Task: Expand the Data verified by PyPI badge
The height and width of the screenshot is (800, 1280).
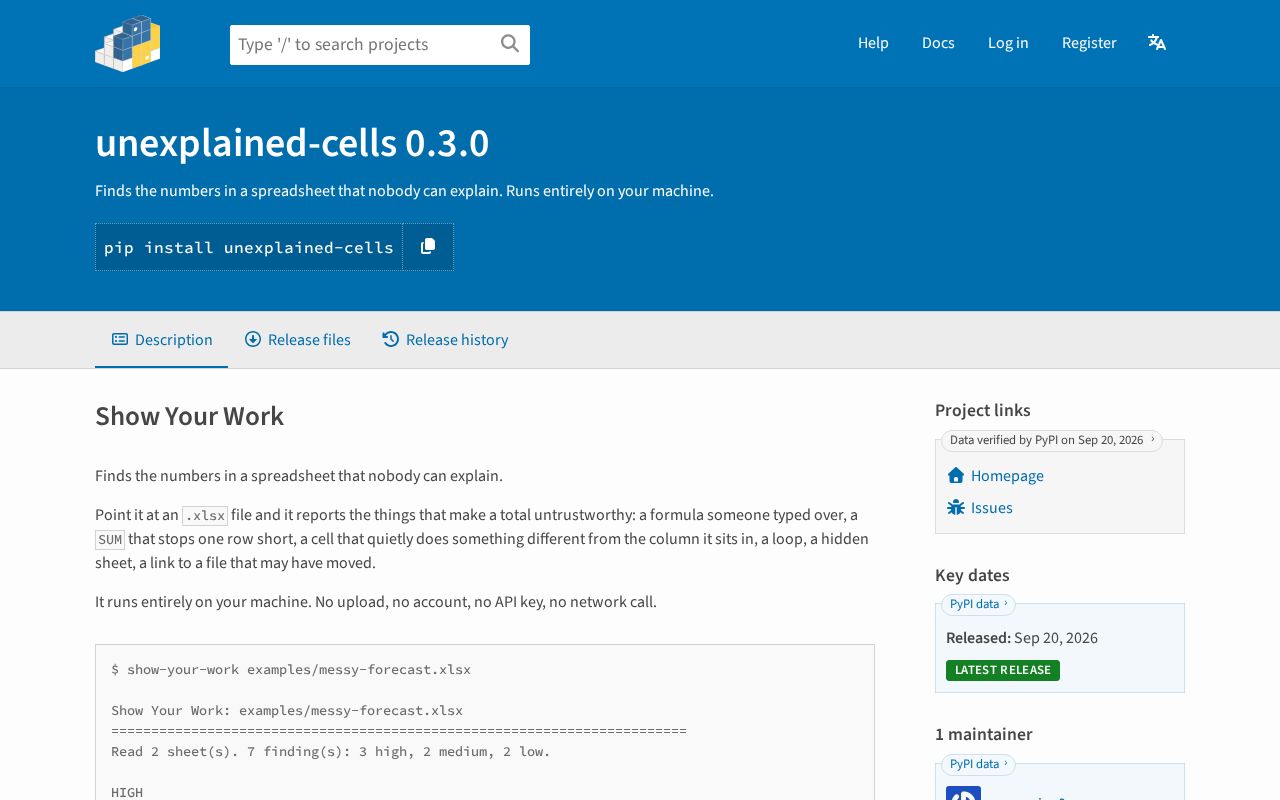Action: (1052, 440)
